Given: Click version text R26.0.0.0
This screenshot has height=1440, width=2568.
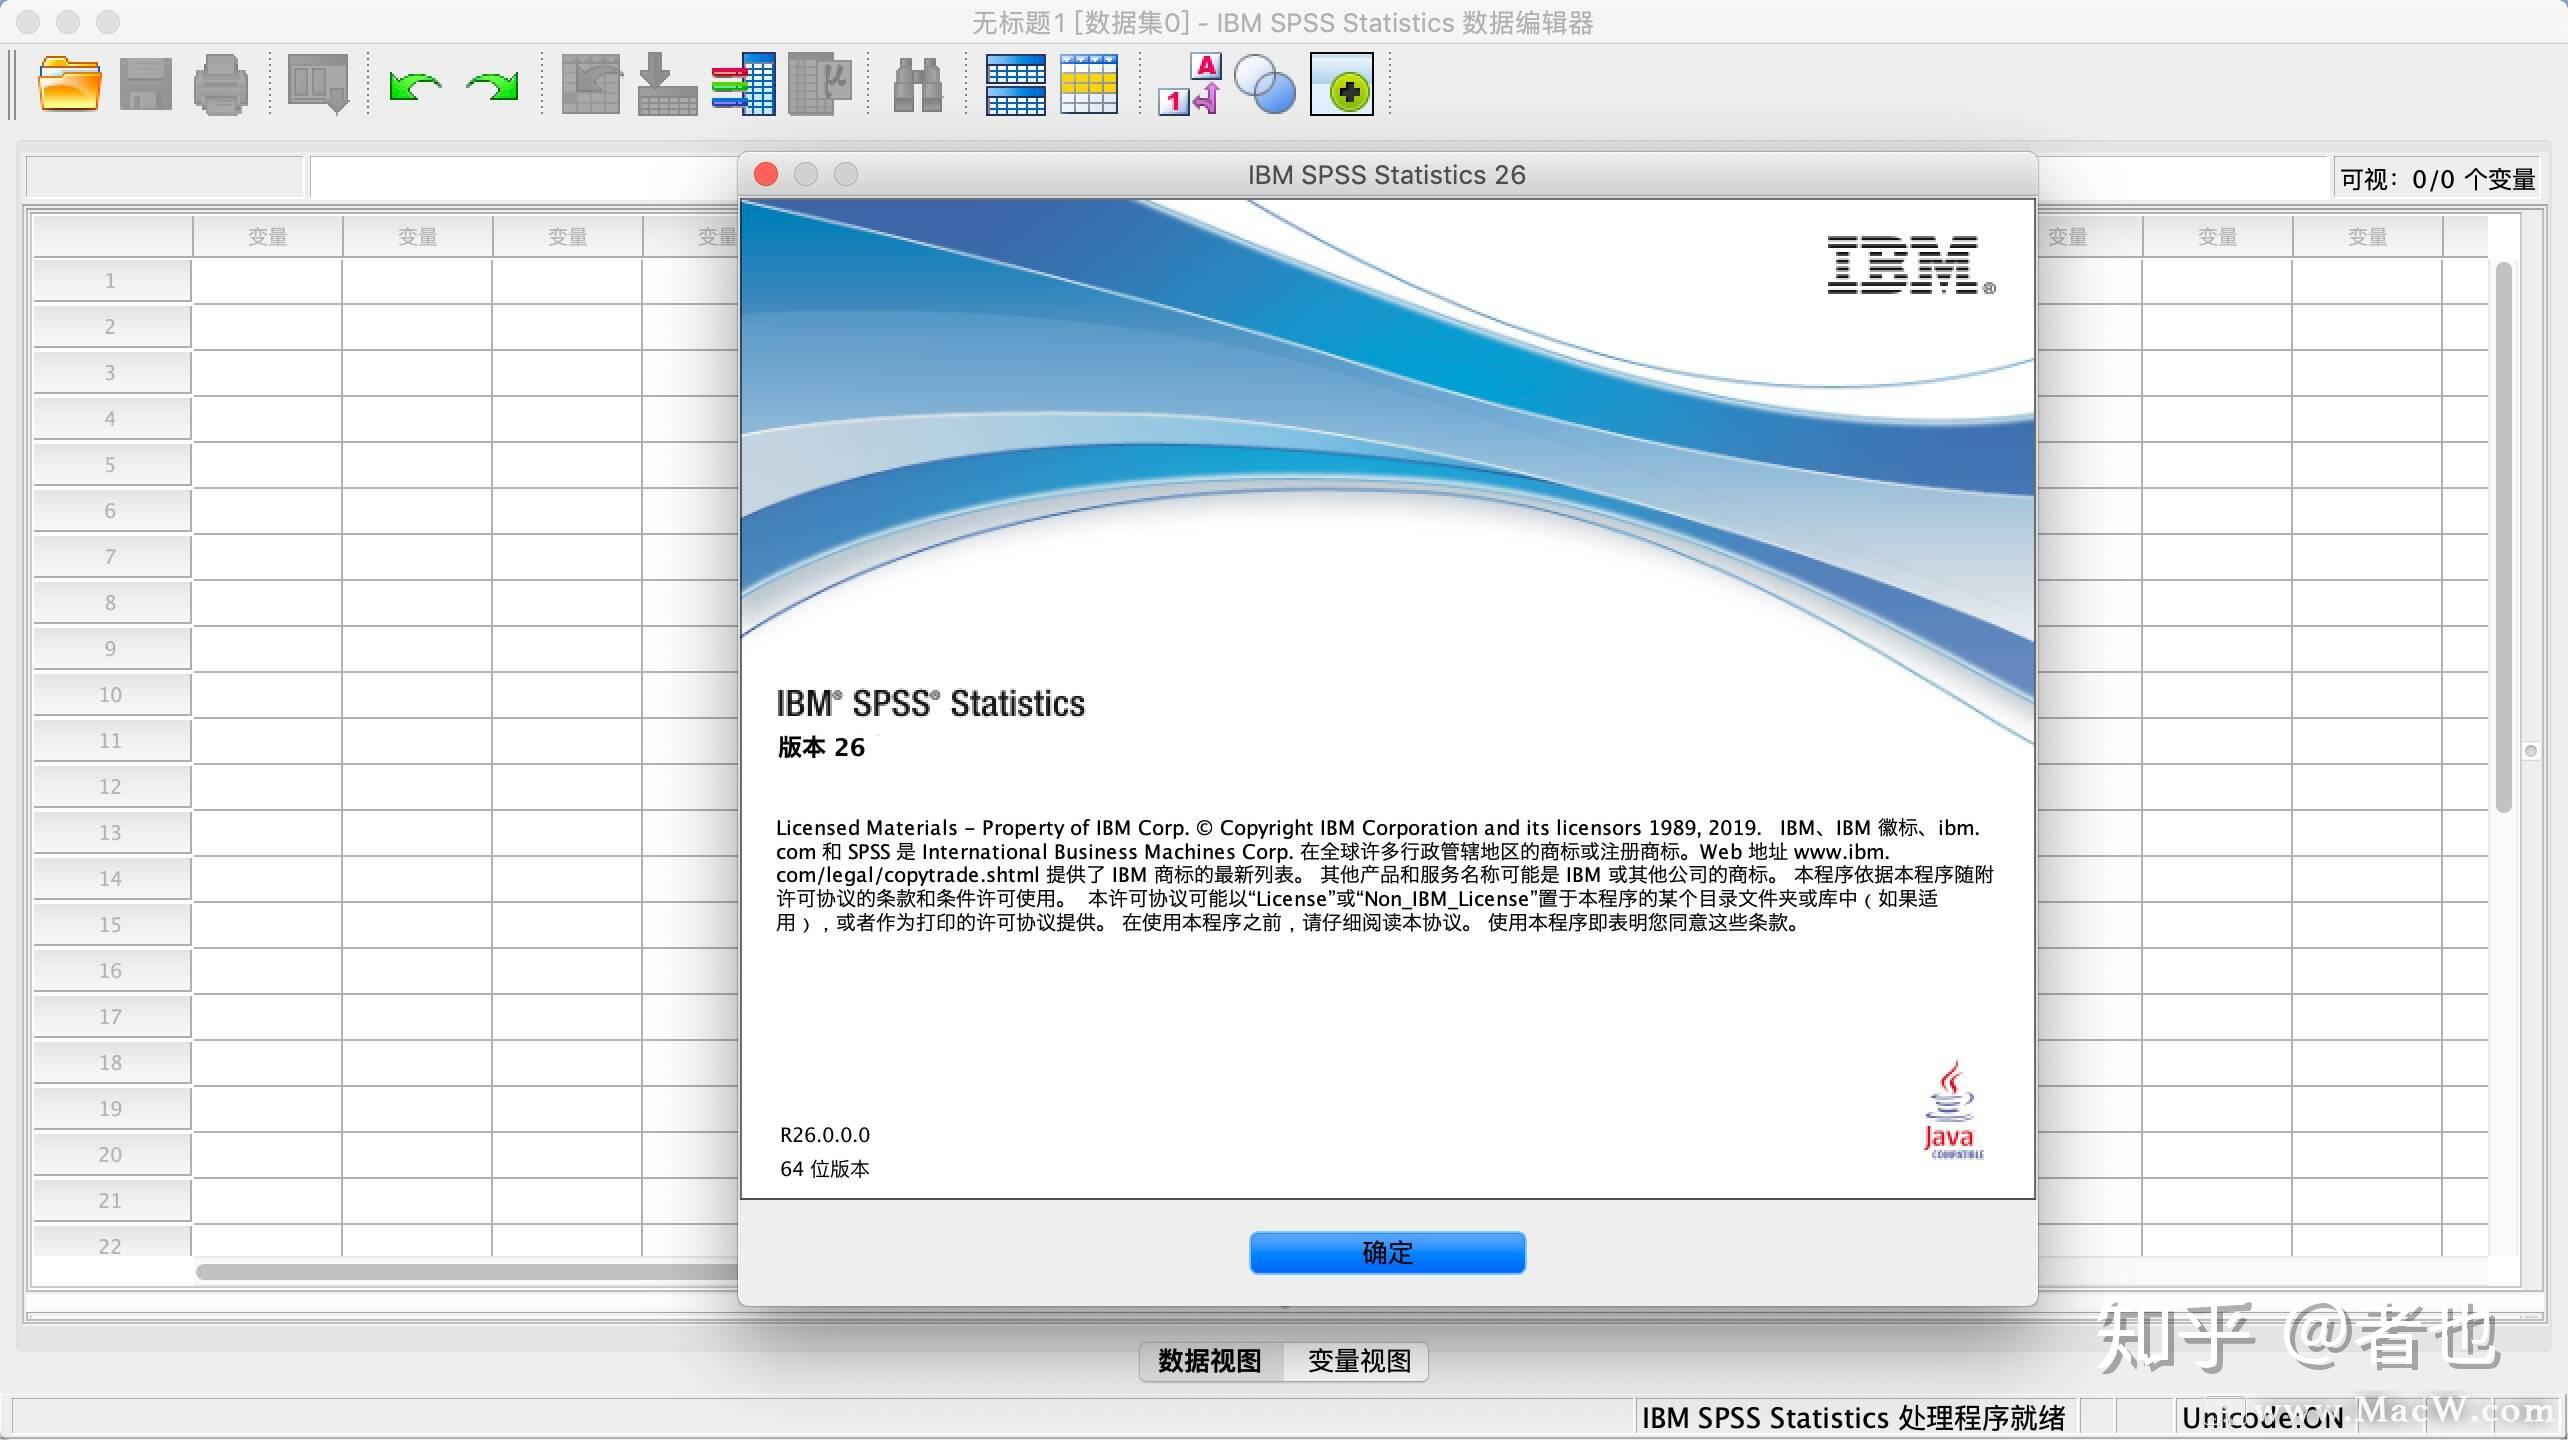Looking at the screenshot, I should tap(825, 1135).
